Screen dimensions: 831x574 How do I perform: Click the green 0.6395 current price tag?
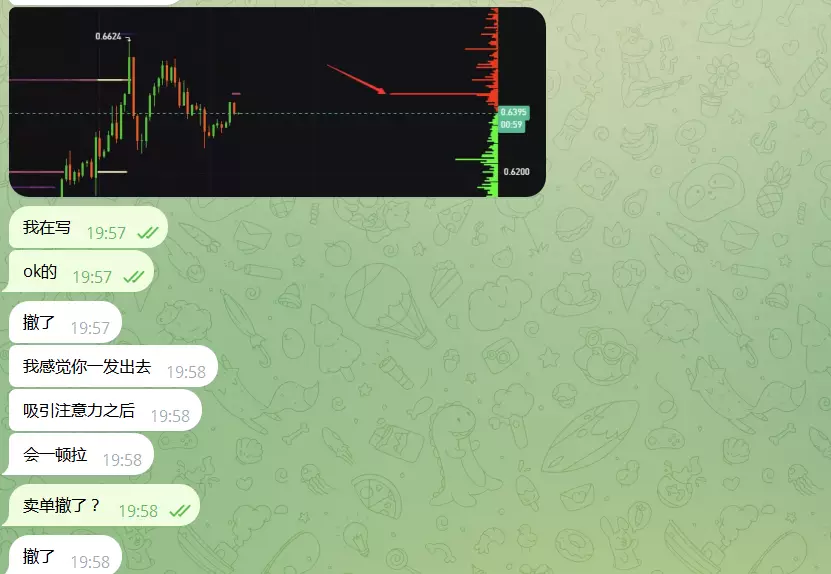[x=514, y=112]
